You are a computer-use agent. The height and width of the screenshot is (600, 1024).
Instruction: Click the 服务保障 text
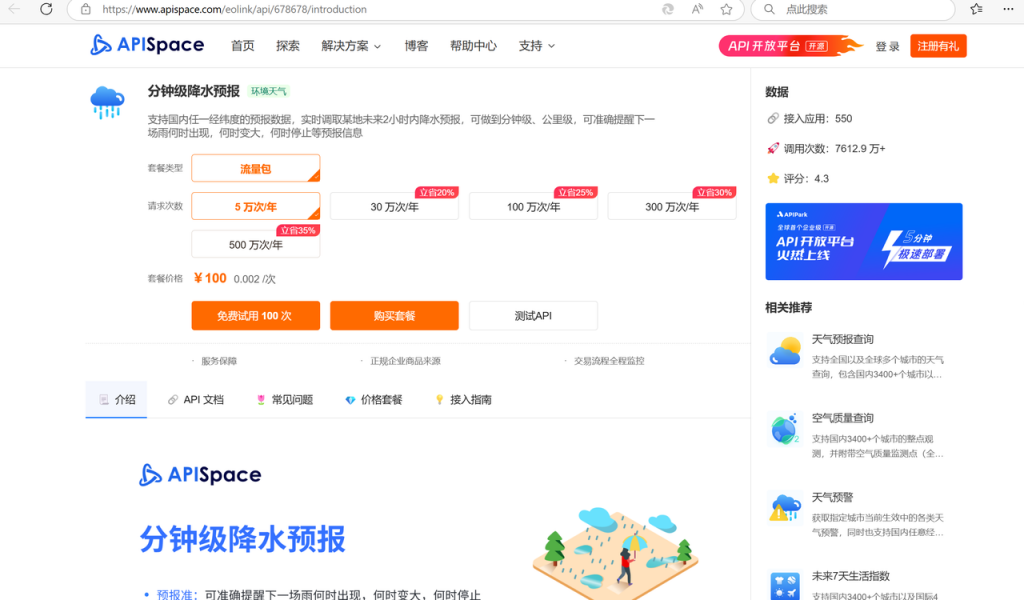click(x=219, y=360)
